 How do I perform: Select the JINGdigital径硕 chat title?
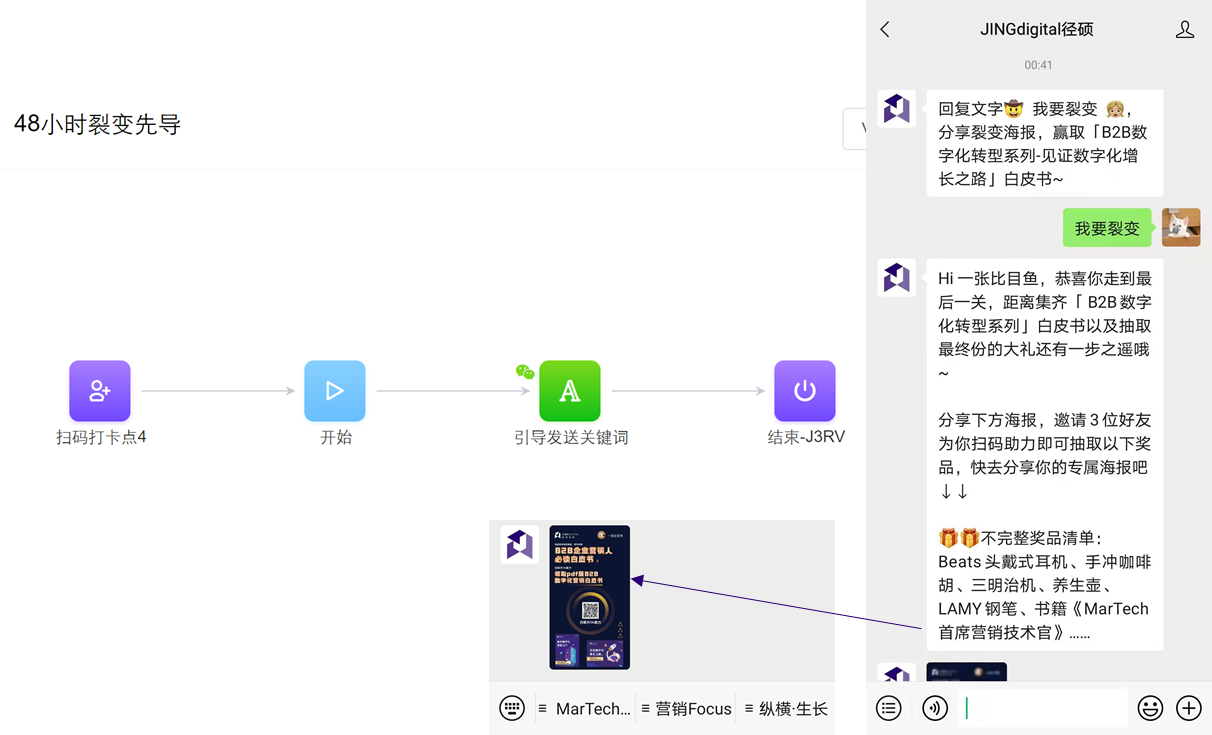point(1036,29)
